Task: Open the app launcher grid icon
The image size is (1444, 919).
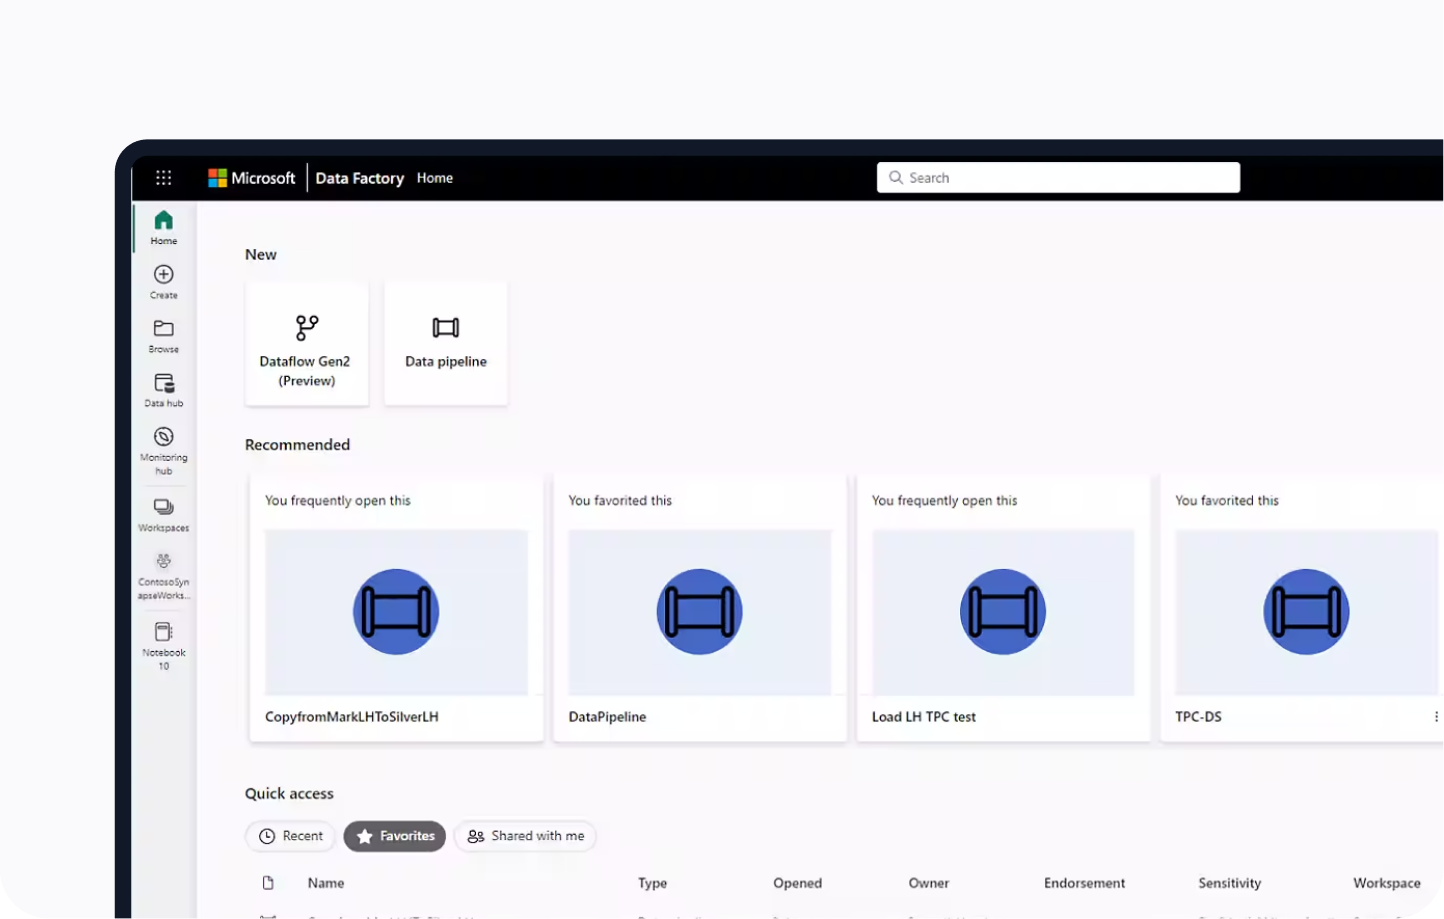Action: (164, 178)
